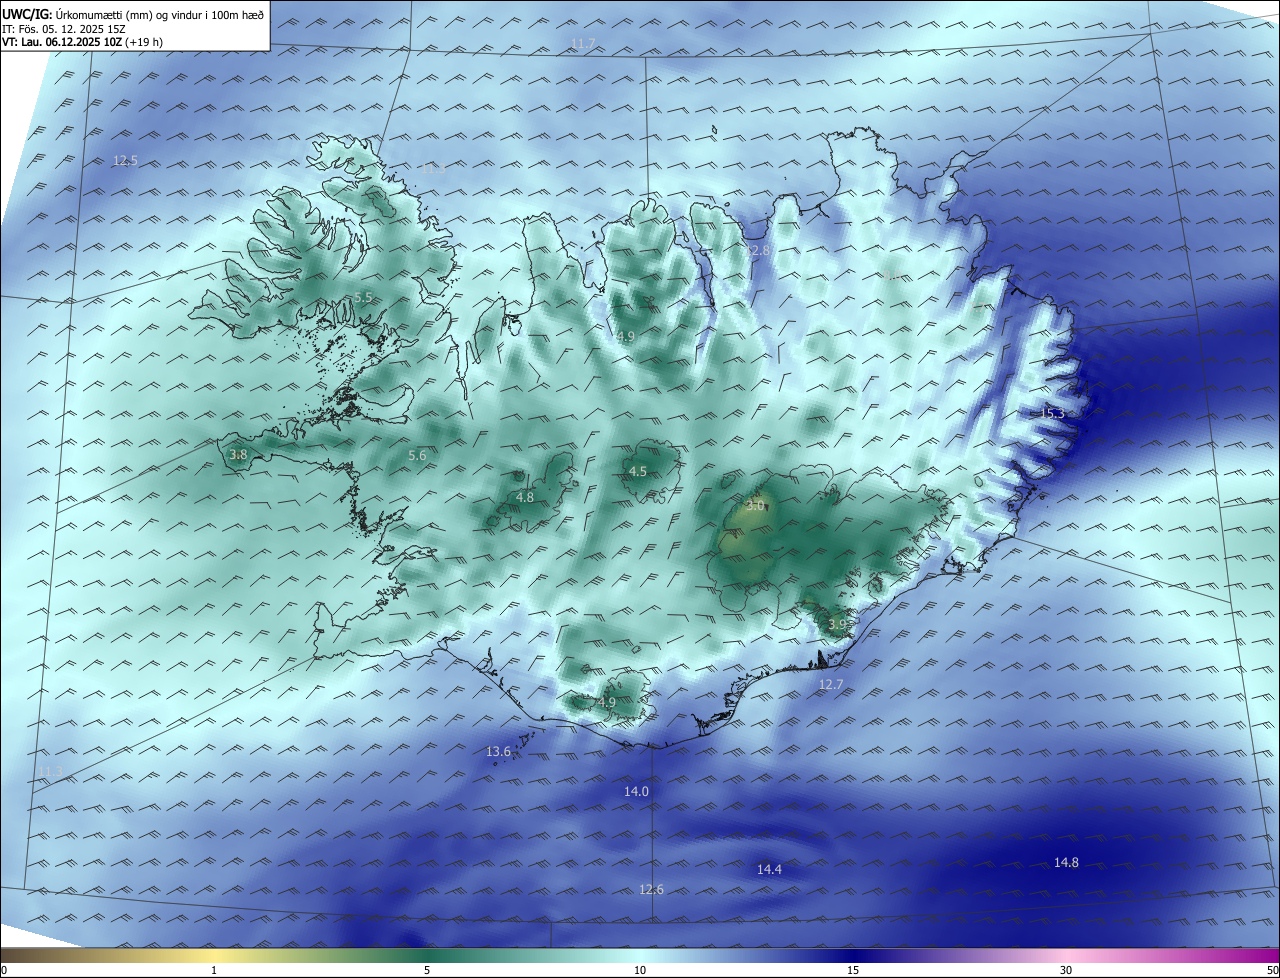Click the 10 tick label on the colour scale

click(640, 970)
